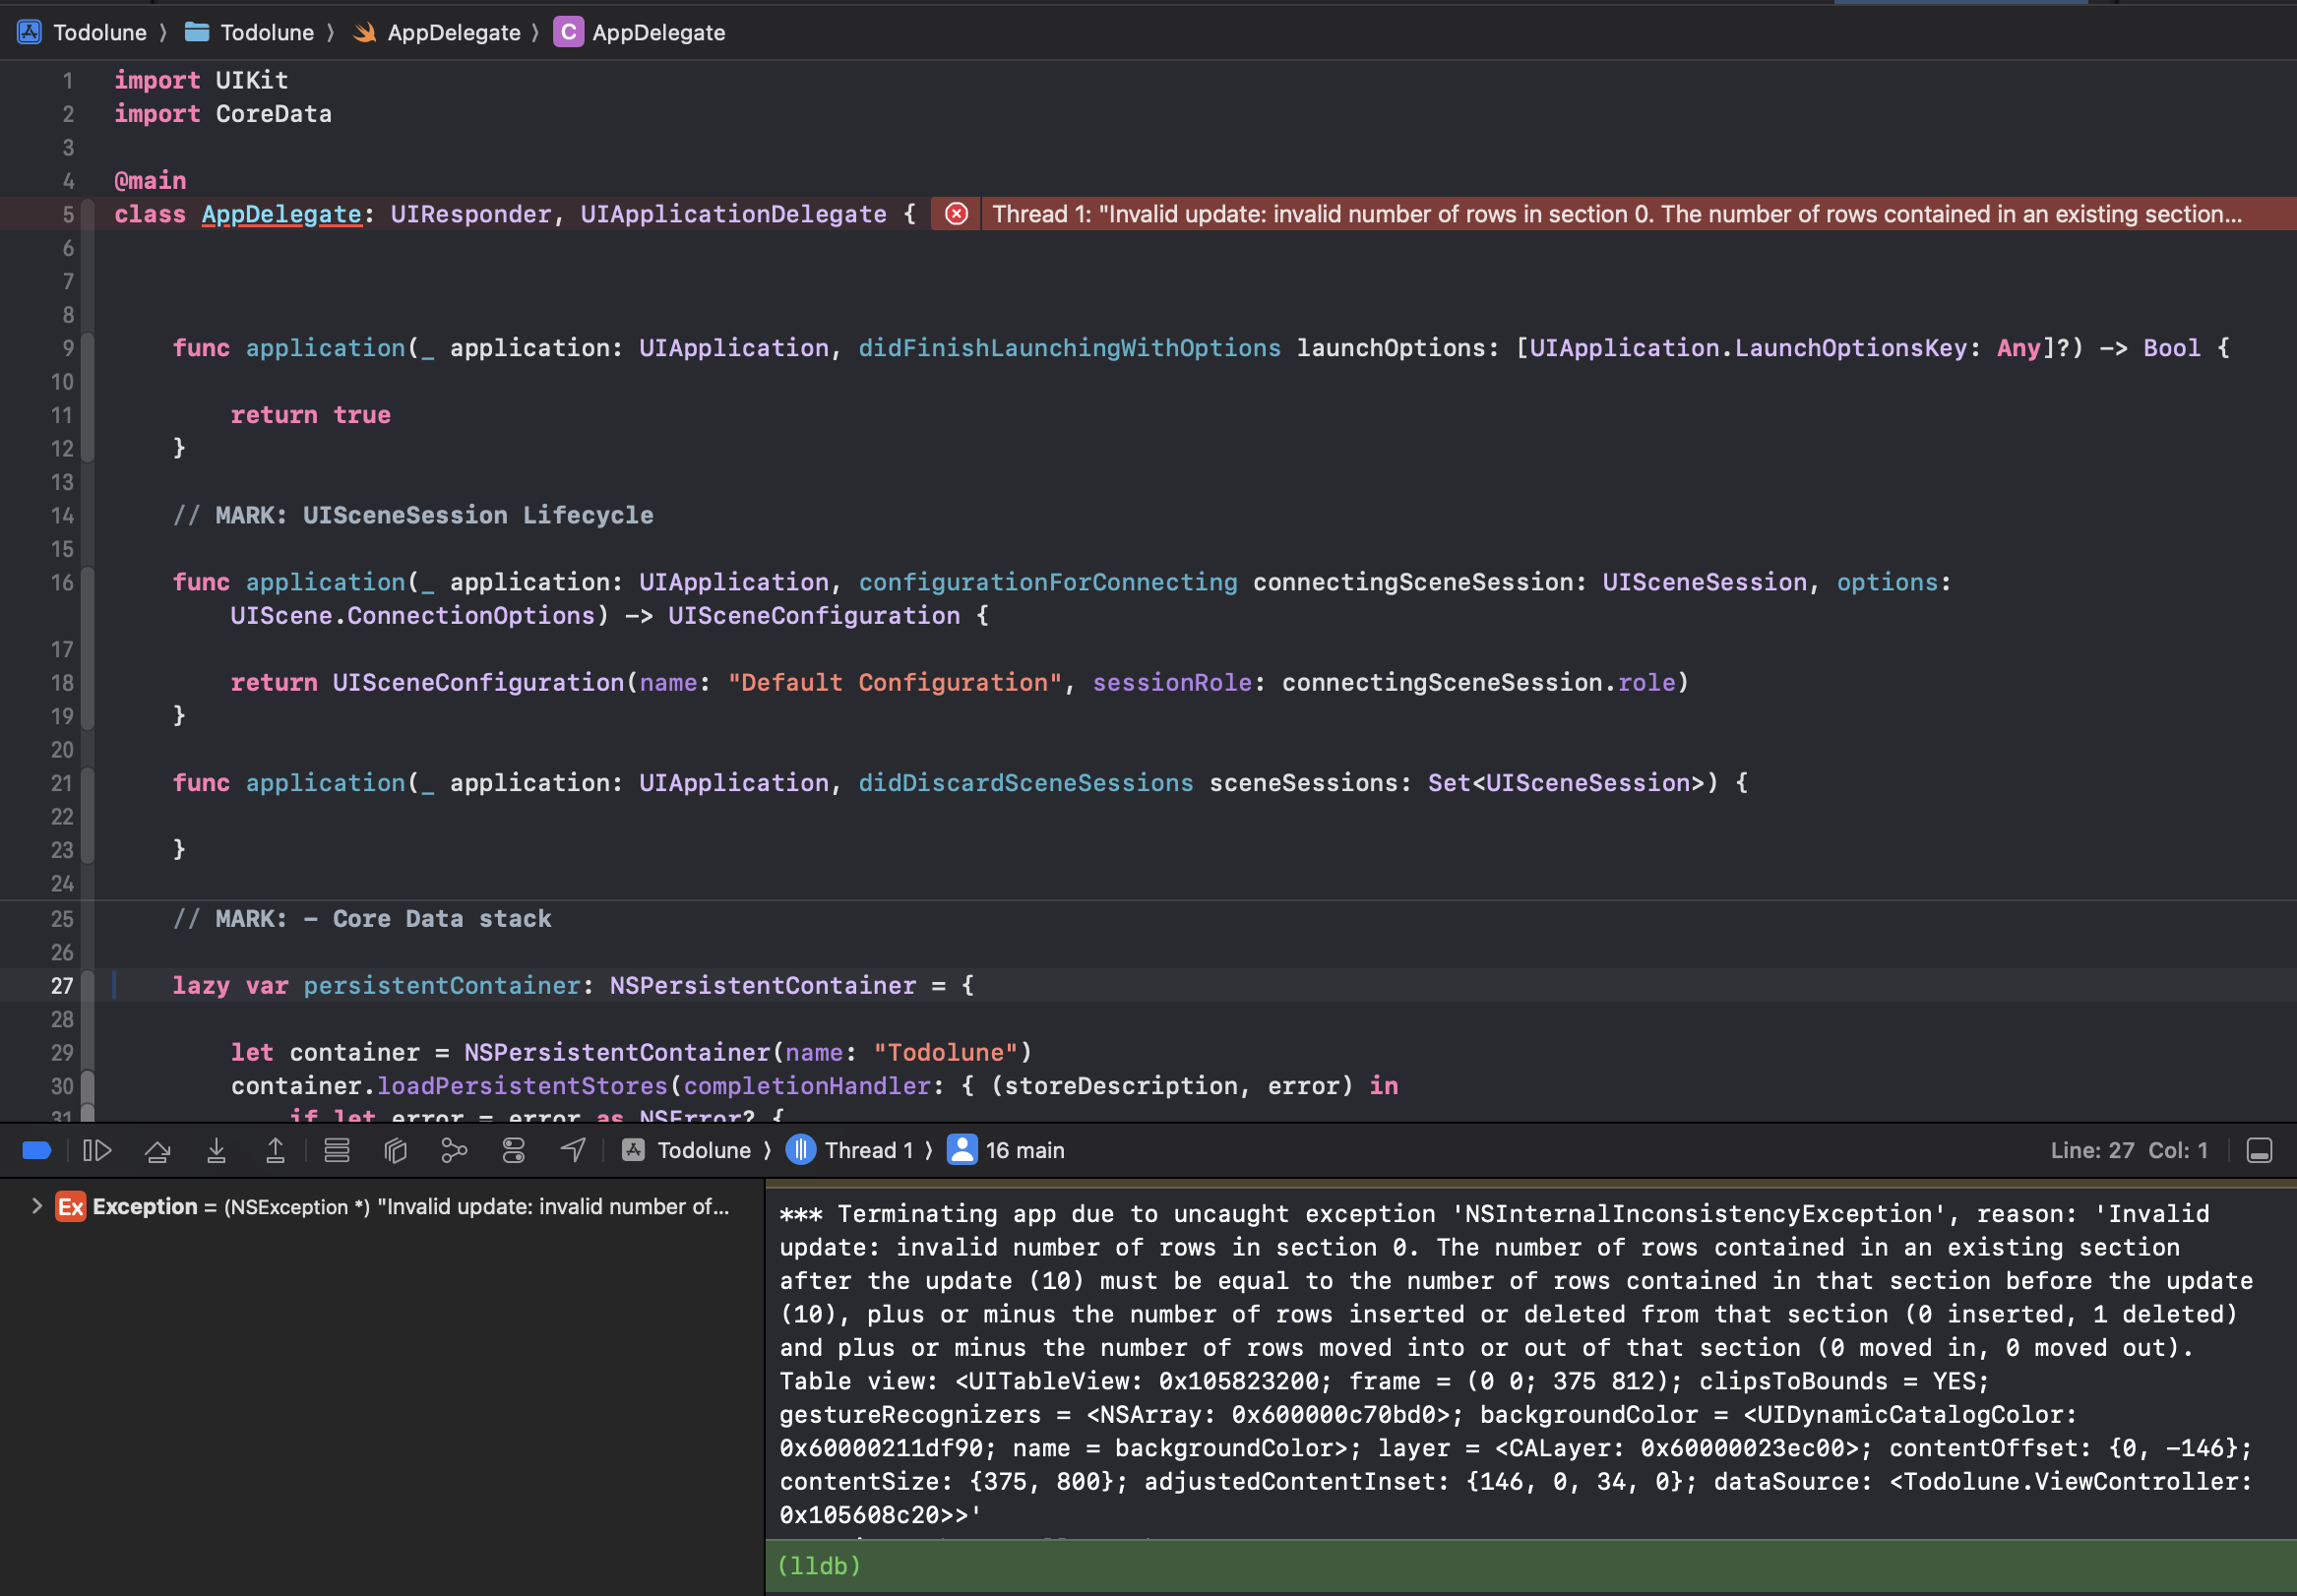Toggle the breakpoints activation button
The width and height of the screenshot is (2297, 1596).
(36, 1150)
